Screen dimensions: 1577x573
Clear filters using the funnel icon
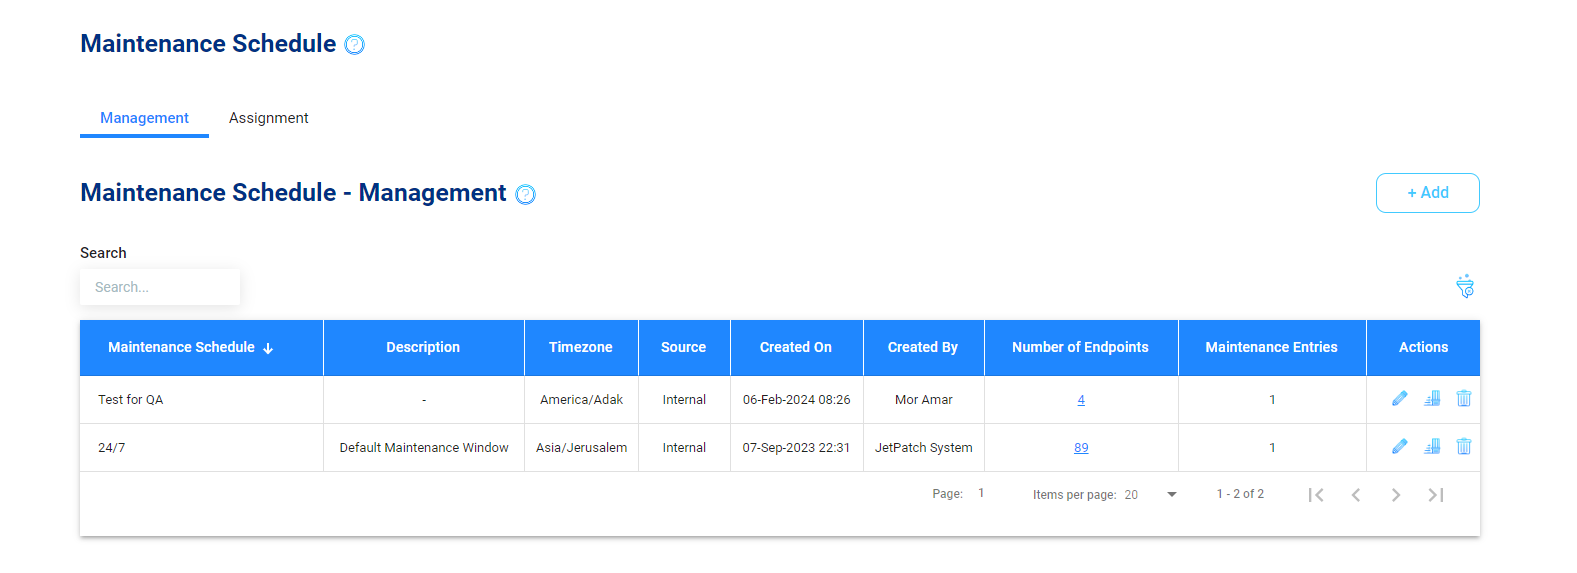(1465, 287)
